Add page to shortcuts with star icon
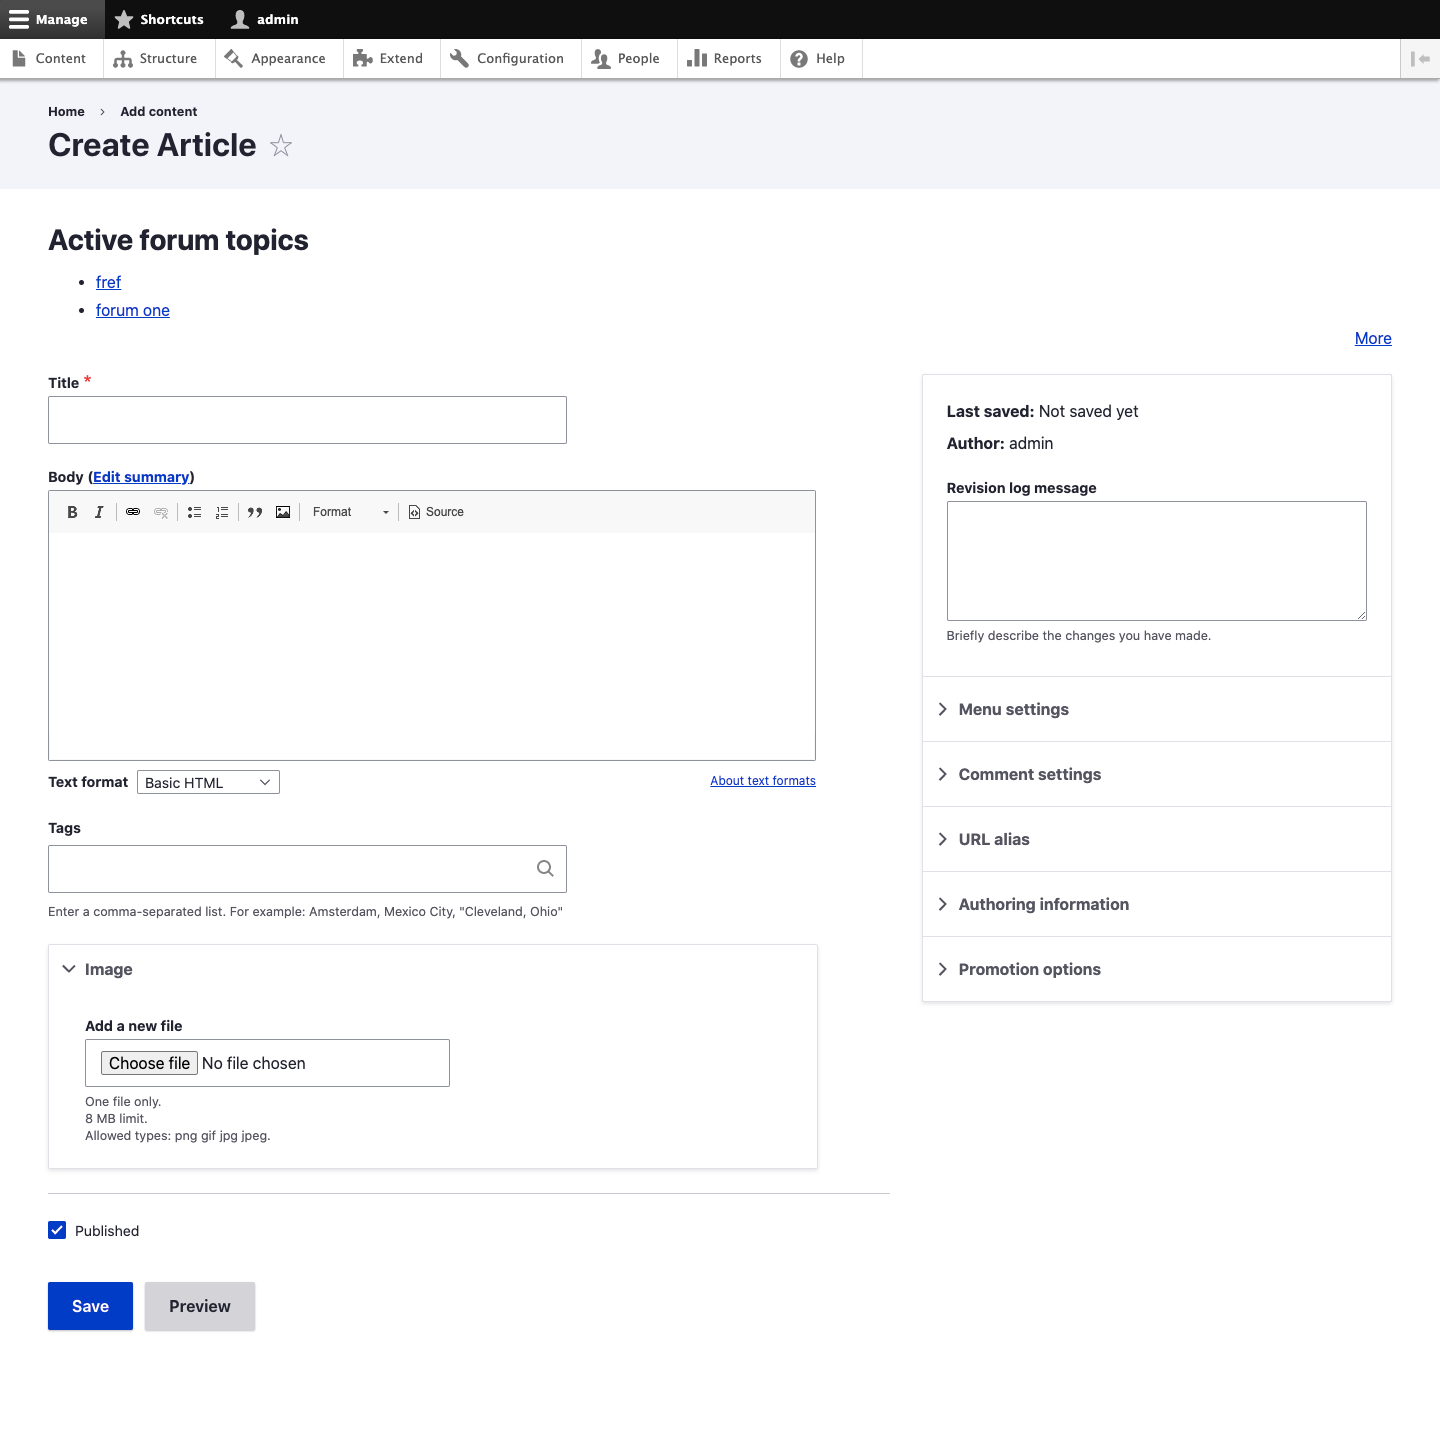The image size is (1440, 1443). 281,146
